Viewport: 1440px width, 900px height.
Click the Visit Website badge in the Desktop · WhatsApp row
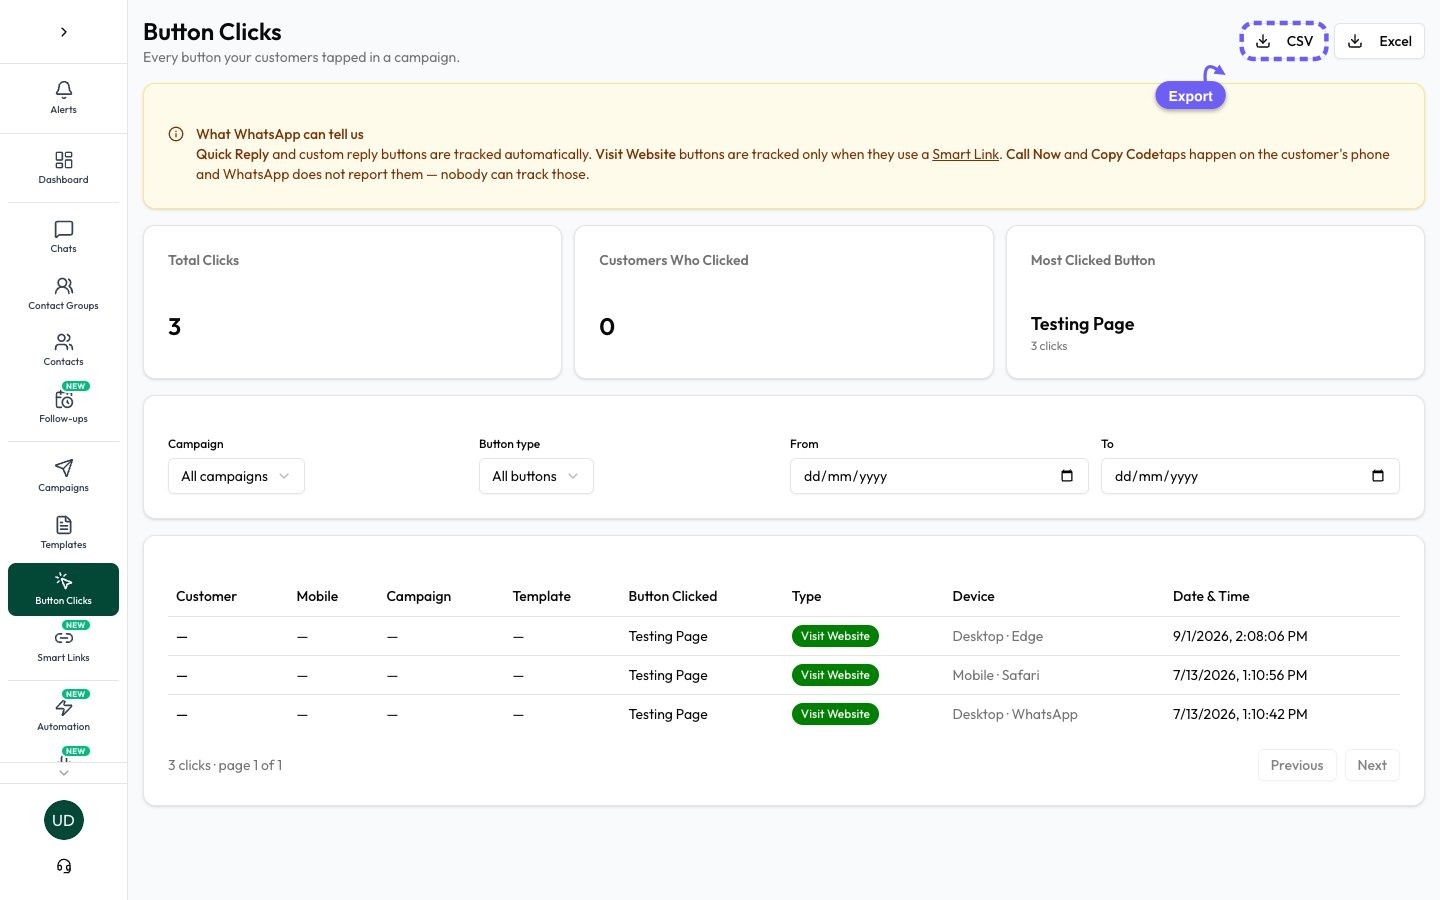pos(835,714)
